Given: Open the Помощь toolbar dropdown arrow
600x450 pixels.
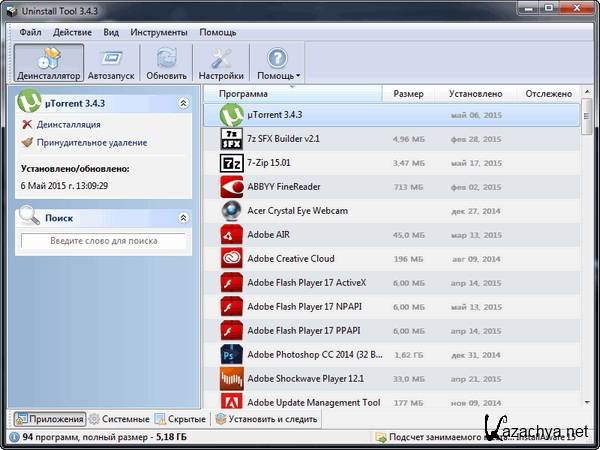Looking at the screenshot, I should click(x=298, y=76).
